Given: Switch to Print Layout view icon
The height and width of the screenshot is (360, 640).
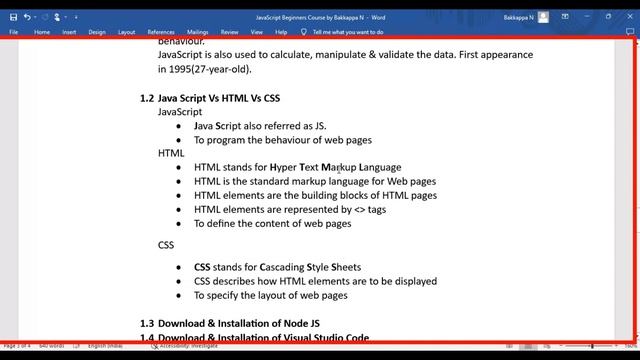Looking at the screenshot, I should (x=528, y=347).
